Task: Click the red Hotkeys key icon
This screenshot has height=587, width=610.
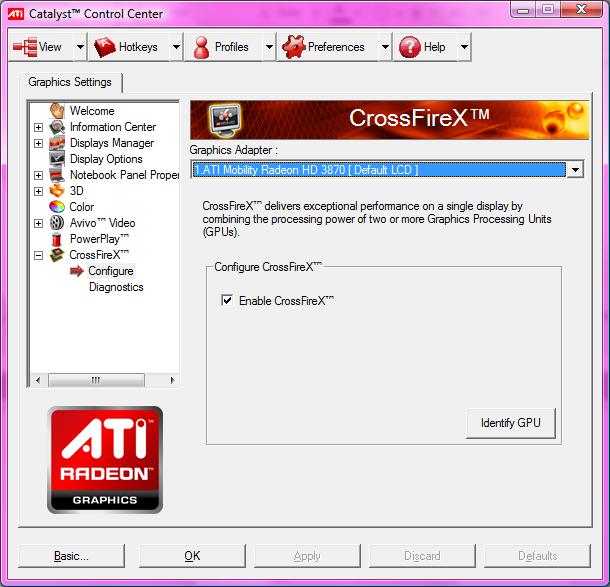Action: [105, 47]
